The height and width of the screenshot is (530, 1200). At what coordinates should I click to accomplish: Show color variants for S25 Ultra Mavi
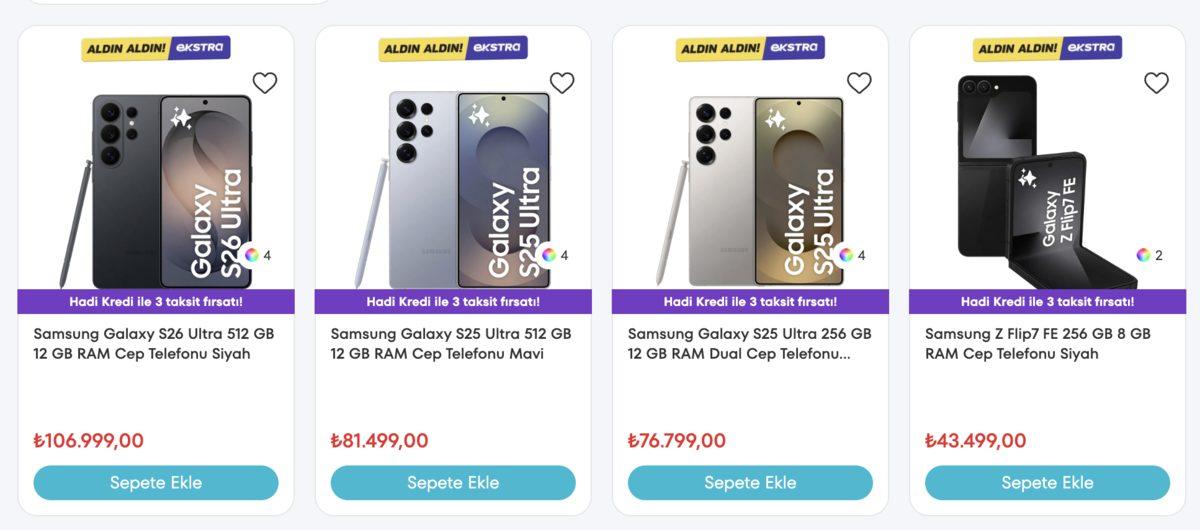pos(549,255)
